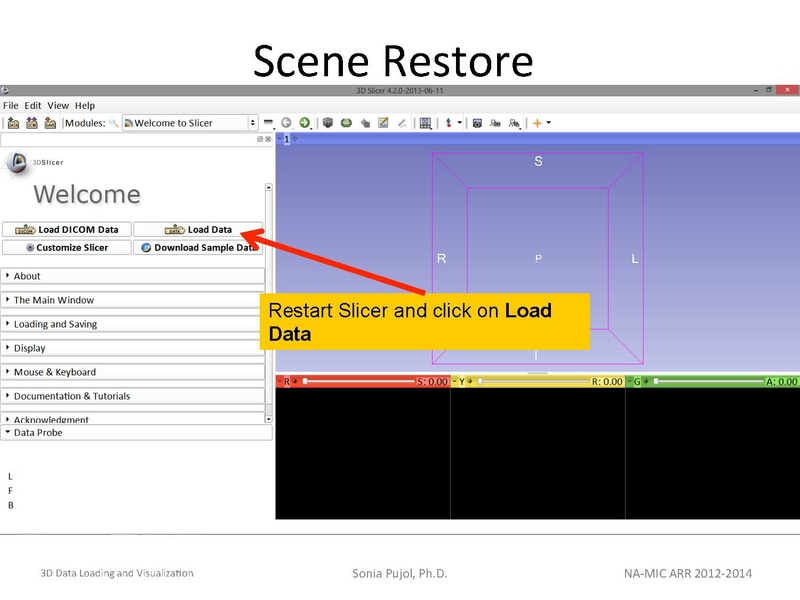Click the yellow slice view pin icon
The width and height of the screenshot is (800, 600).
click(455, 381)
